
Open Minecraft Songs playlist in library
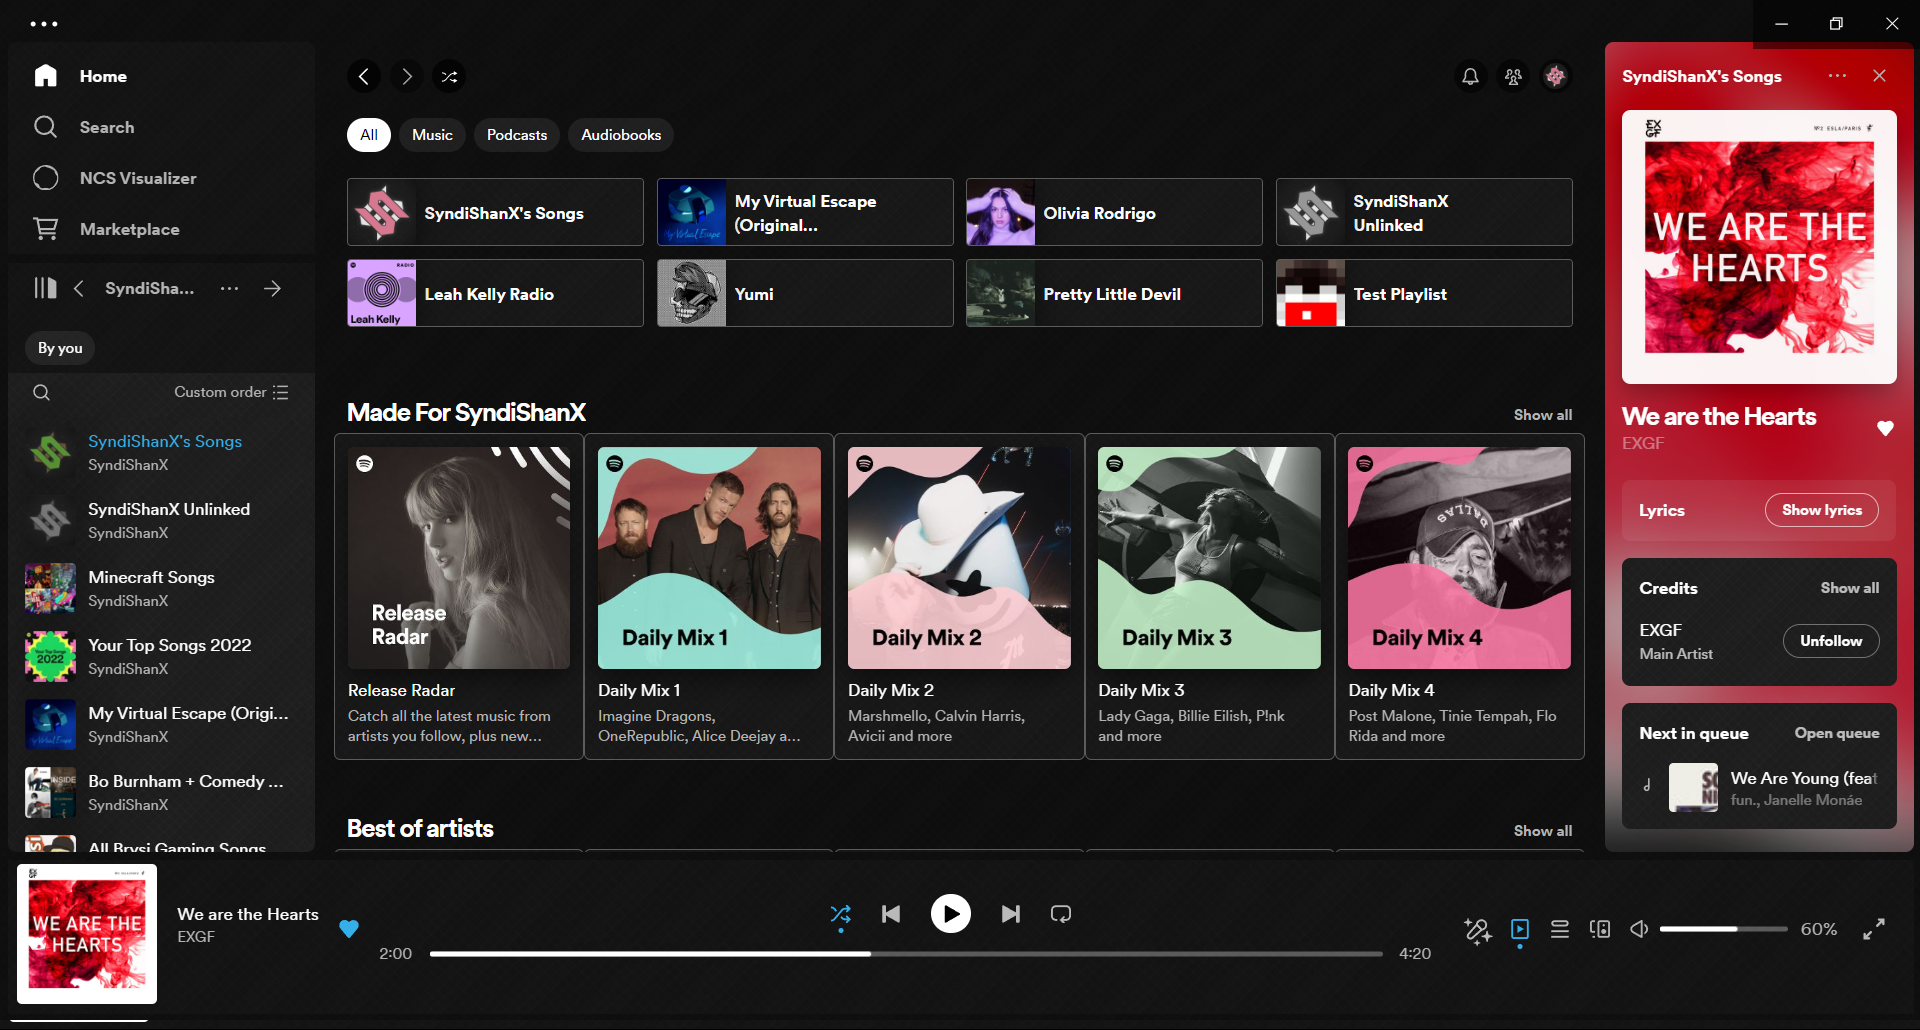(161, 588)
